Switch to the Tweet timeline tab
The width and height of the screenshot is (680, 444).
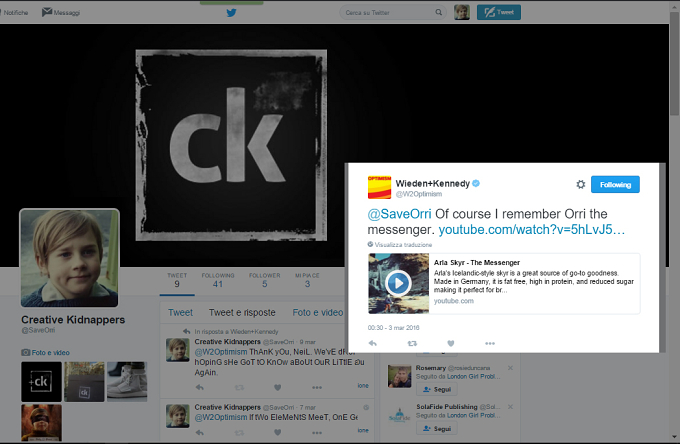click(180, 313)
